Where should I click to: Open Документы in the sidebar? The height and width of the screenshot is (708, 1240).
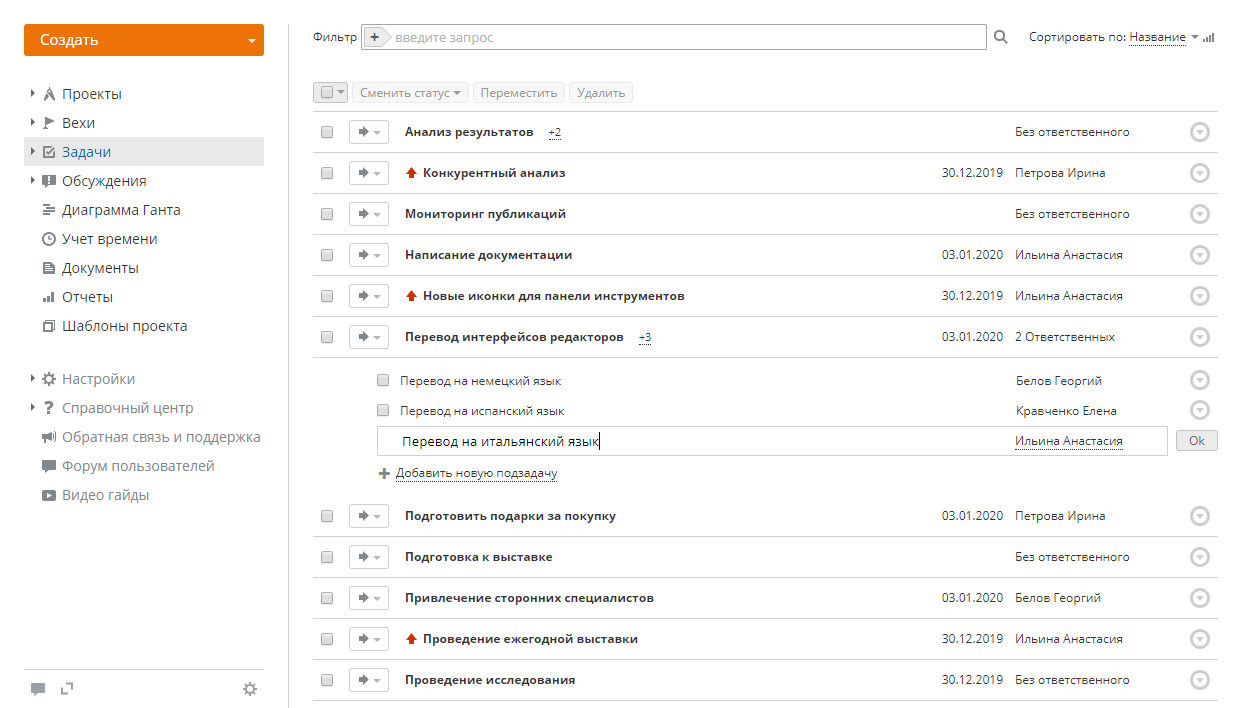pos(100,268)
